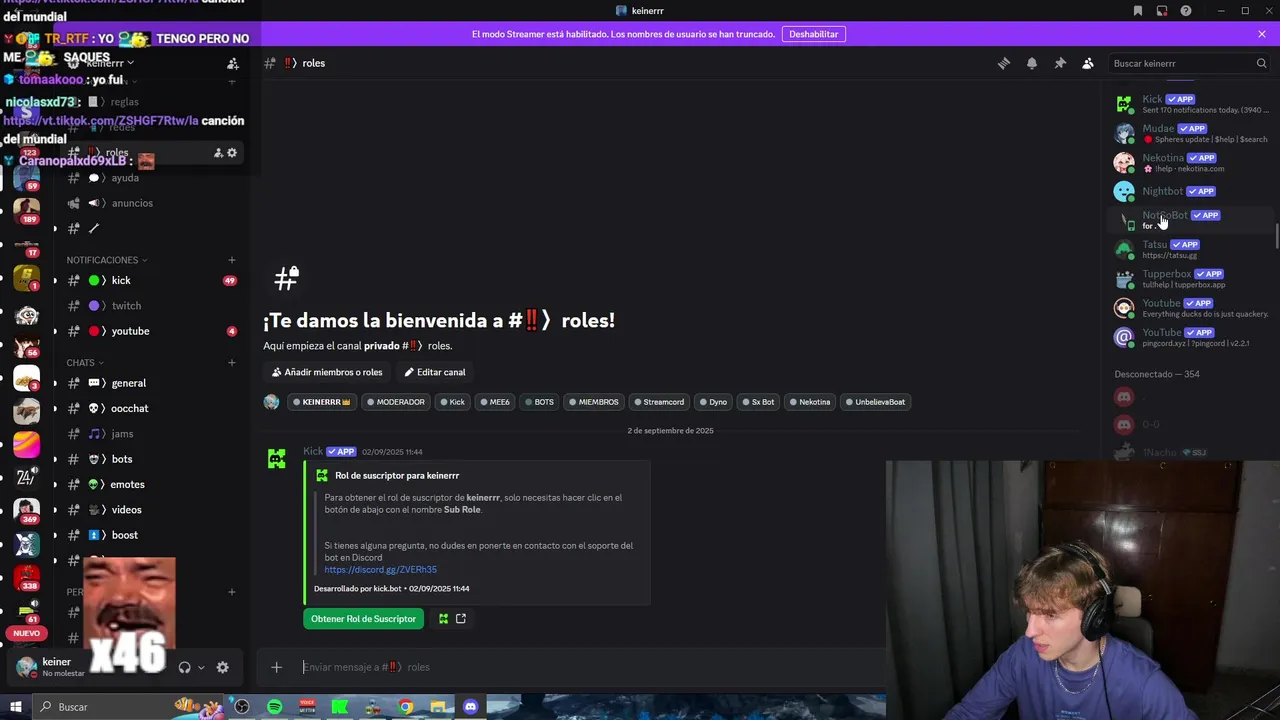Open the discord.gg/ZVERh35 support link
This screenshot has width=1280, height=720.
380,570
